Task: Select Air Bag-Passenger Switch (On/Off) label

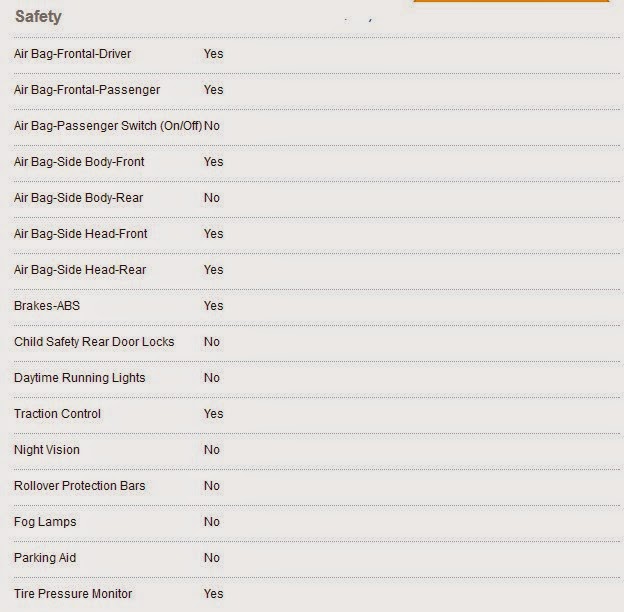Action: (108, 126)
